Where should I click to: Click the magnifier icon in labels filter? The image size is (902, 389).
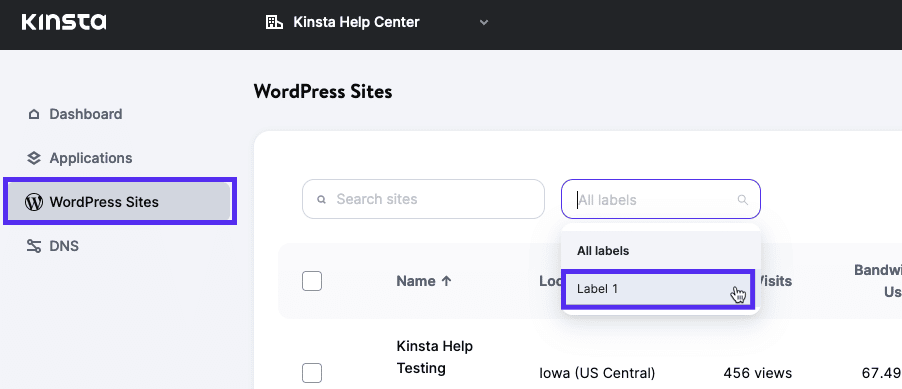pyautogui.click(x=743, y=200)
